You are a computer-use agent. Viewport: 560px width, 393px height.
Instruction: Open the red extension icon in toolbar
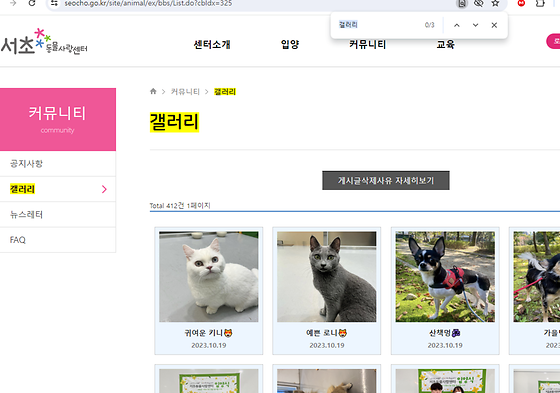(521, 3)
